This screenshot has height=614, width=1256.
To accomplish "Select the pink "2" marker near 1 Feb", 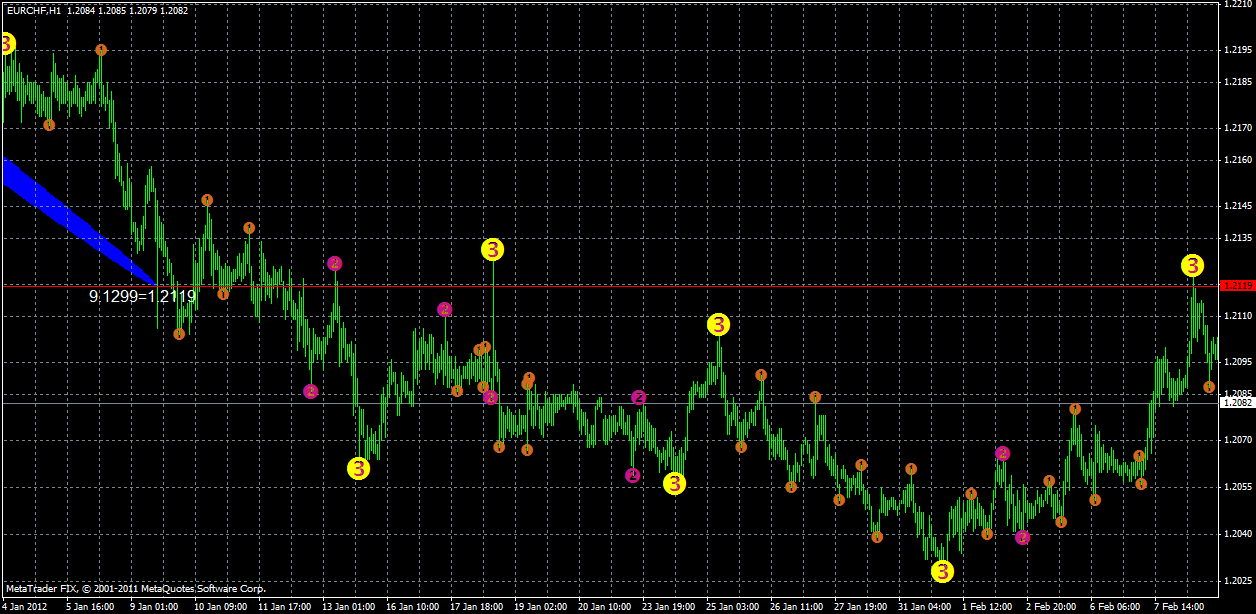I will point(1003,452).
